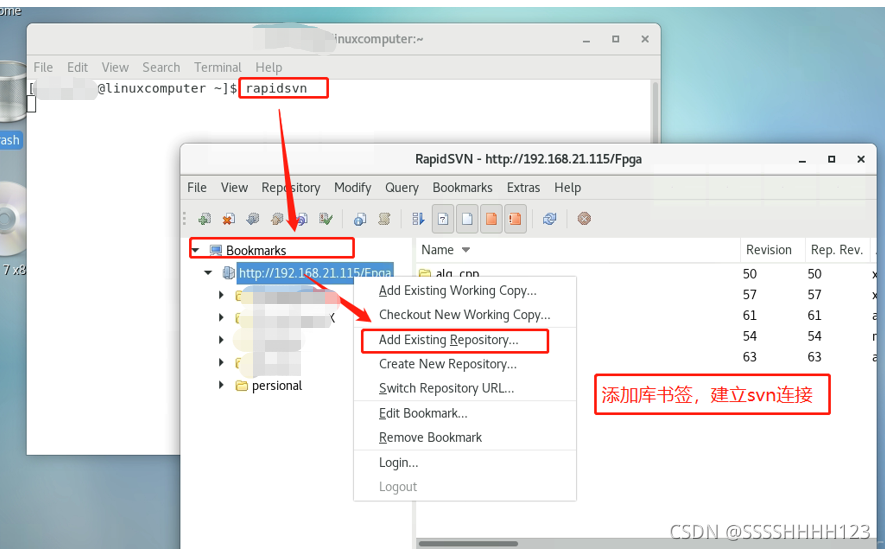
Task: Open the Terminal window Edit menu
Action: point(77,67)
